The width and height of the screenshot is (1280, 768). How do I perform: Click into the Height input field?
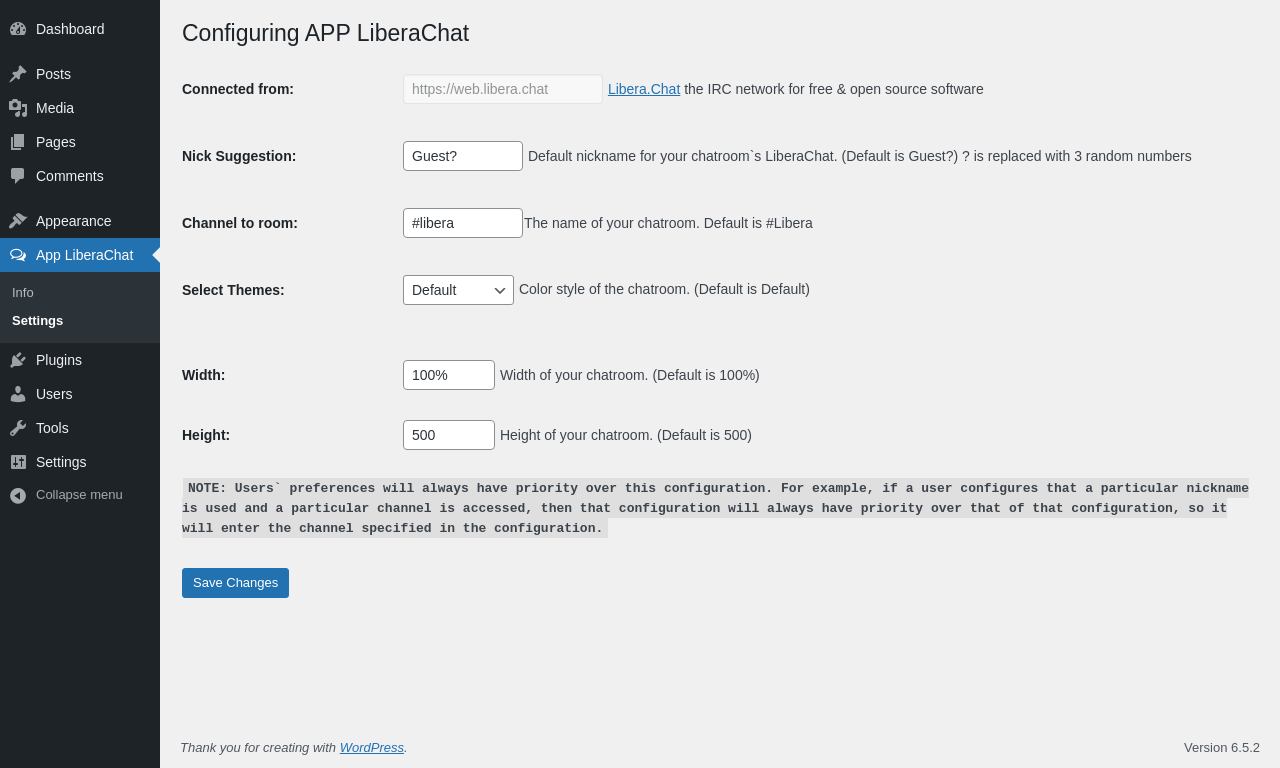pyautogui.click(x=449, y=435)
